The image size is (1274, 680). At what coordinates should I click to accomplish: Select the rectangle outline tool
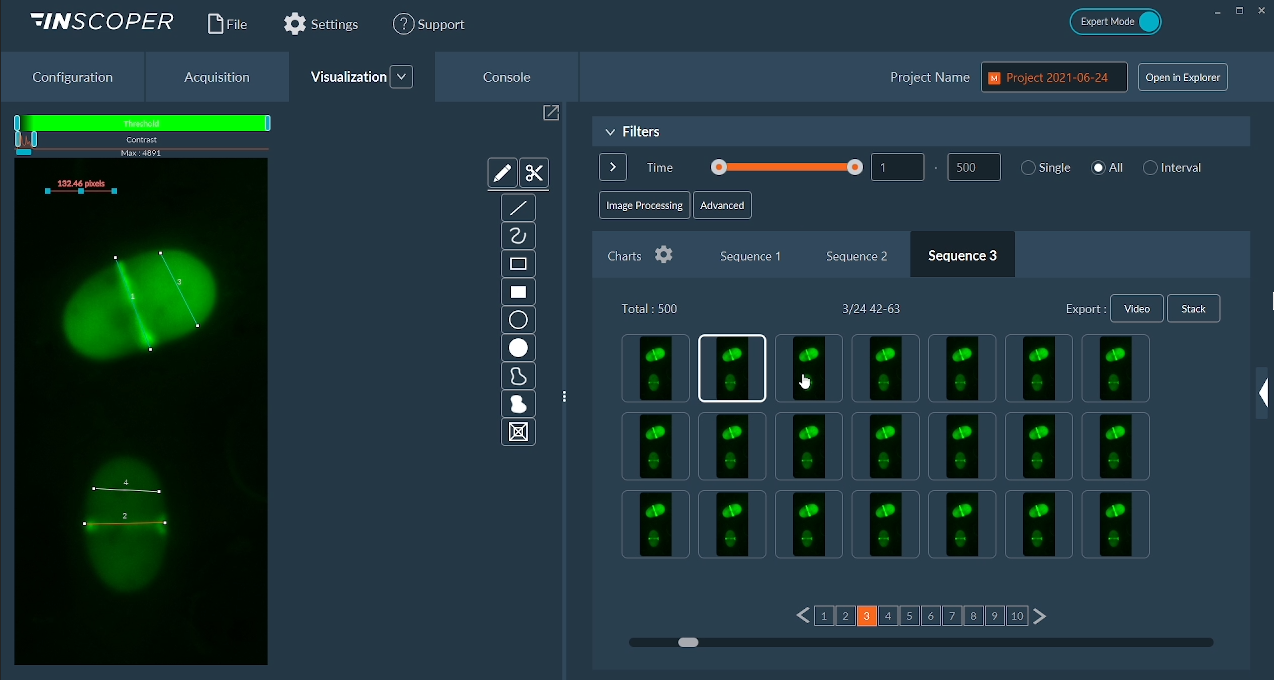point(518,263)
